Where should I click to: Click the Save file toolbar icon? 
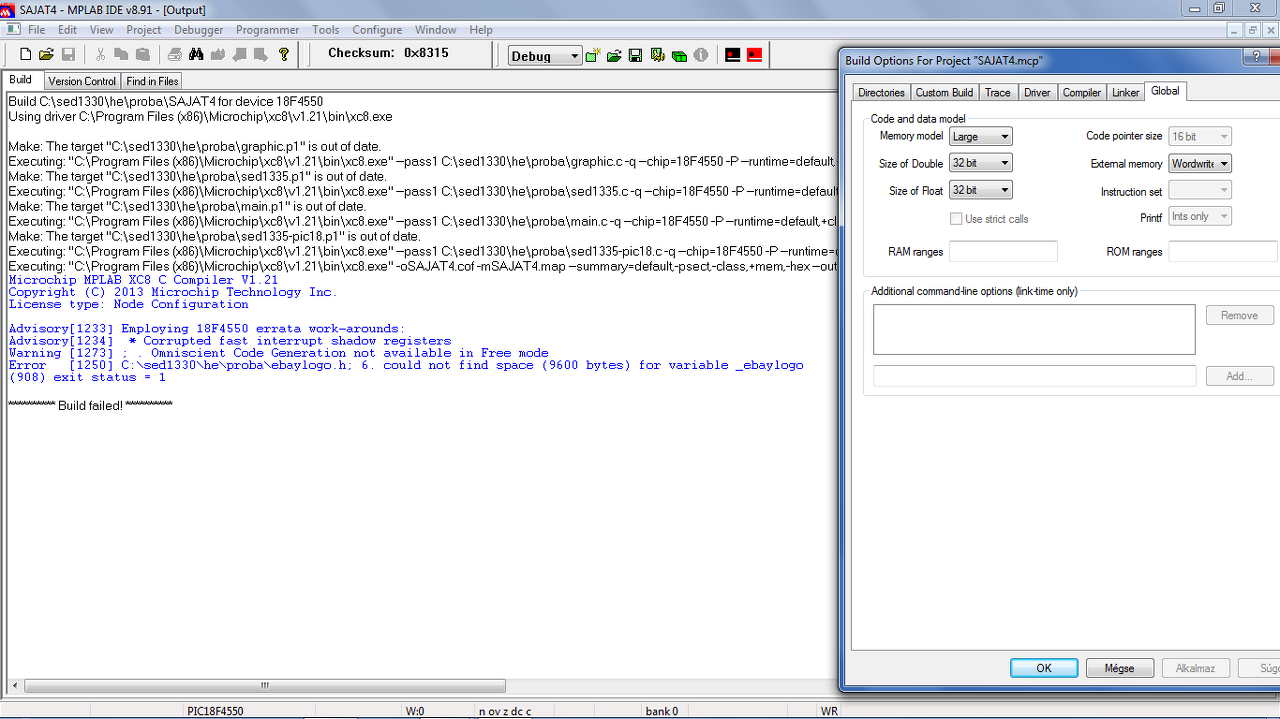coord(68,55)
